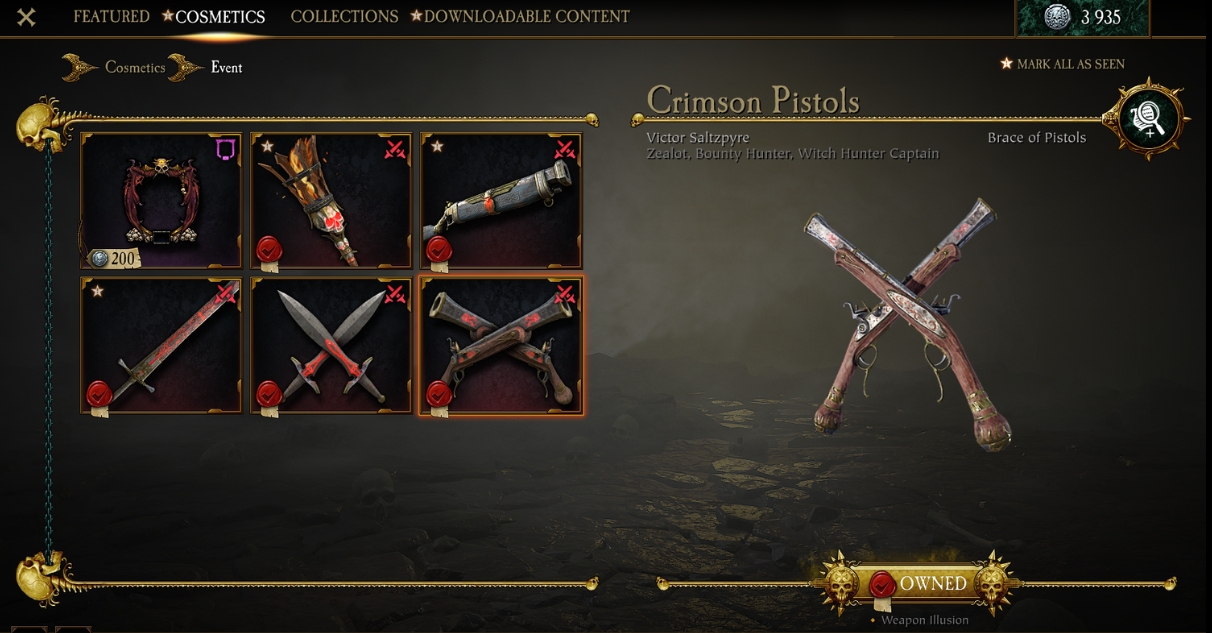Select the Crimson Pistols thumbnail
Viewport: 1212px width, 633px height.
click(501, 345)
